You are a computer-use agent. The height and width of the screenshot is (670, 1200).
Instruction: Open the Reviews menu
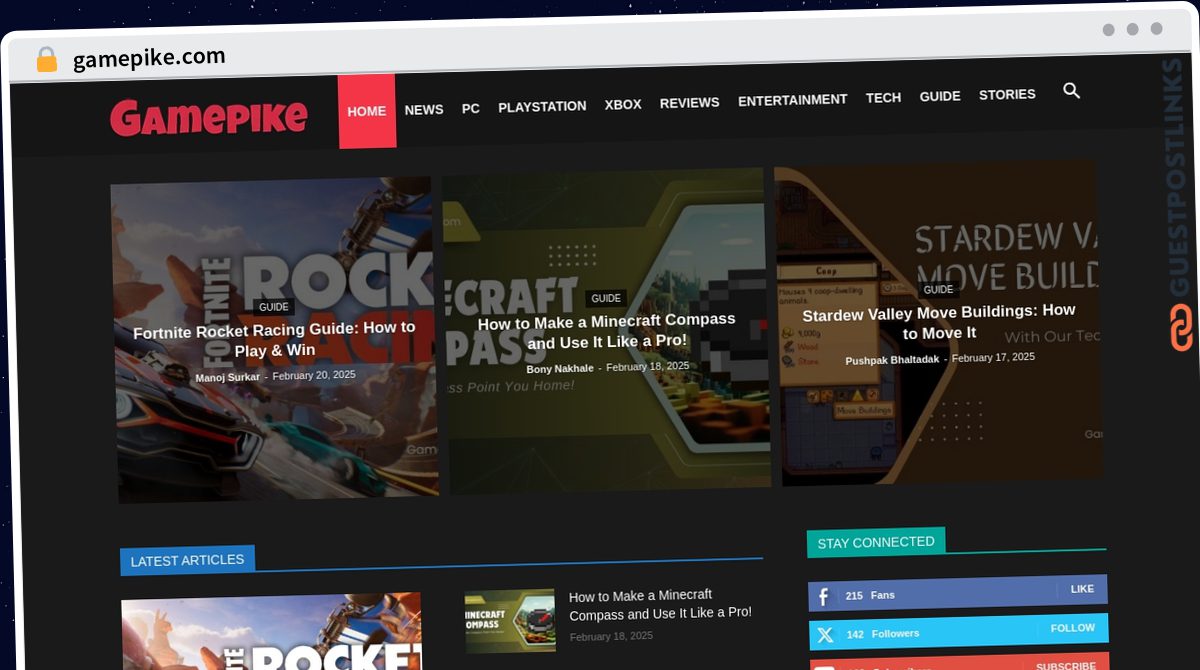point(689,102)
